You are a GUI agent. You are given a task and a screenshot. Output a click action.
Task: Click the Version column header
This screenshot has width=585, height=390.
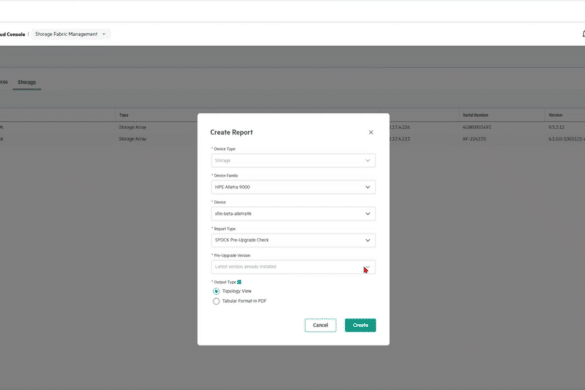coord(556,115)
